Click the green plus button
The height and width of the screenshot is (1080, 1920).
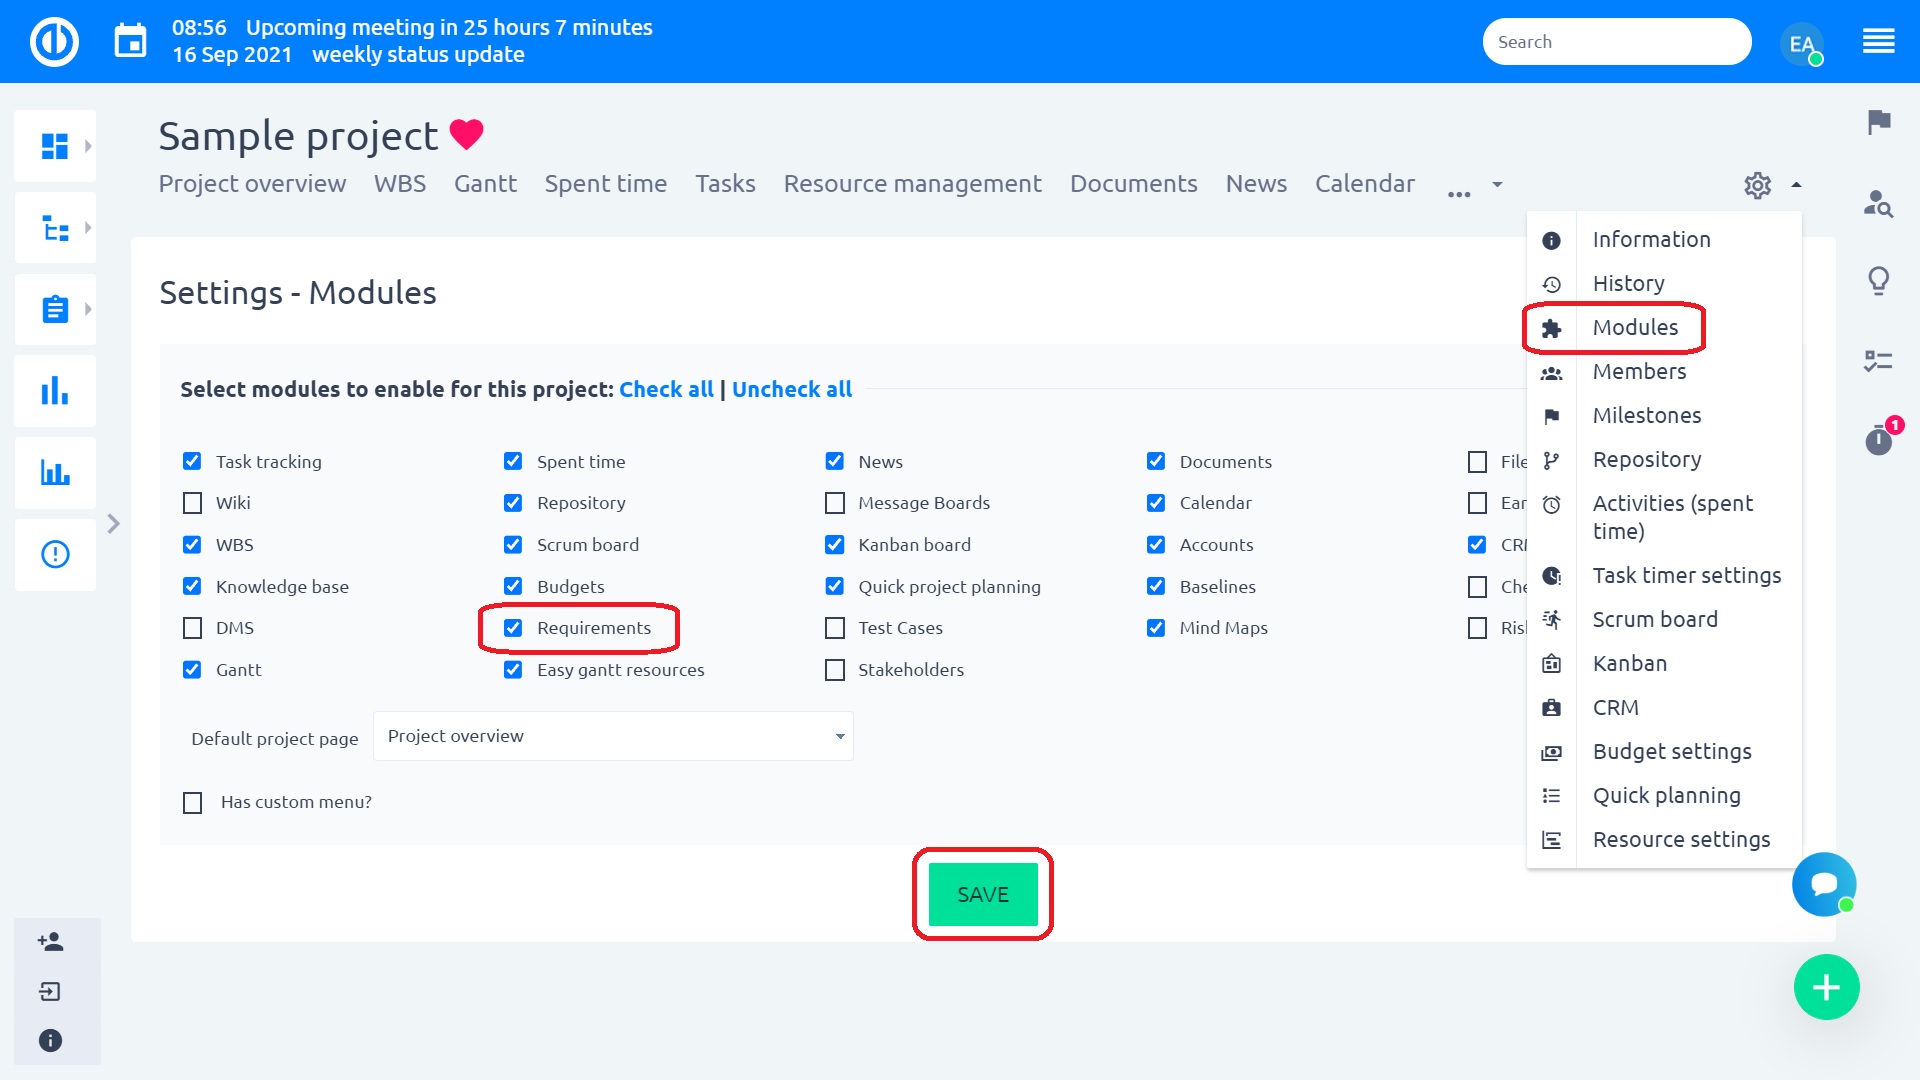tap(1826, 988)
